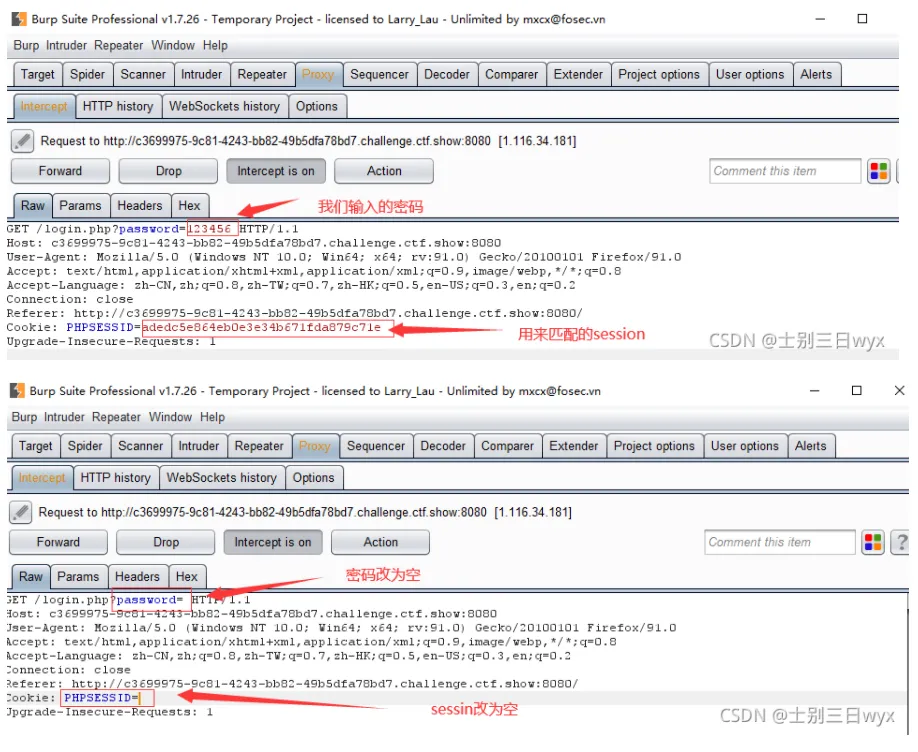Select Params view tab in upper window

tap(80, 206)
